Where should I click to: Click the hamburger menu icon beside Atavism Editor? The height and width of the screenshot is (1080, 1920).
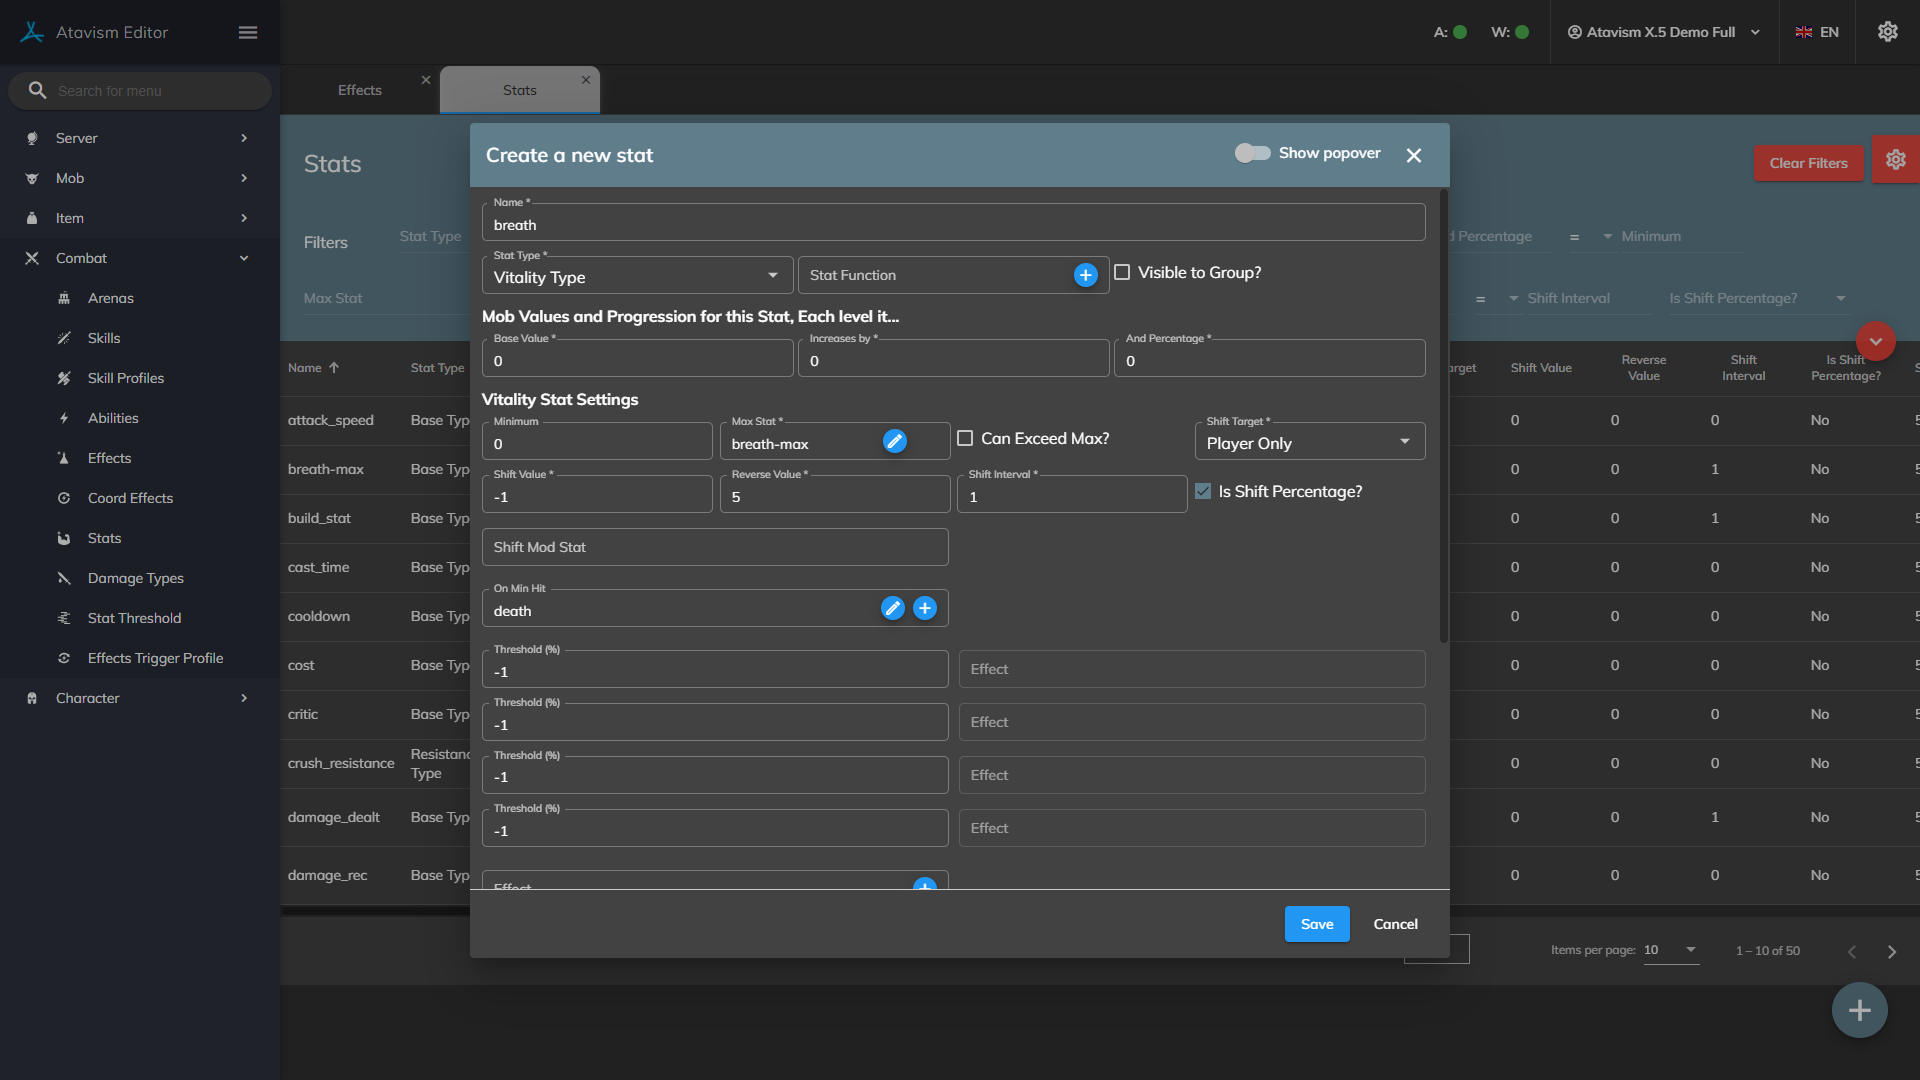coord(248,32)
